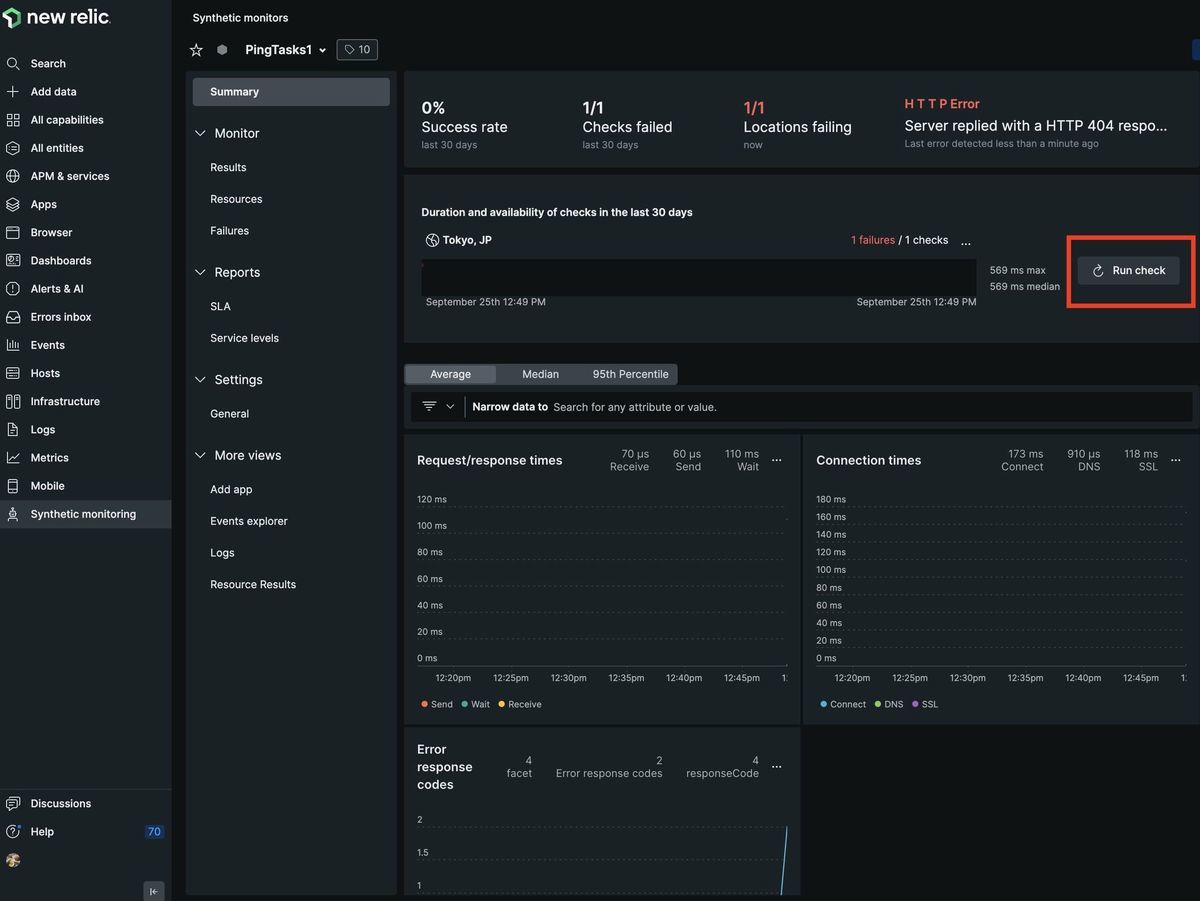Open Connection times chart menu
This screenshot has width=1200, height=901.
click(x=1175, y=460)
